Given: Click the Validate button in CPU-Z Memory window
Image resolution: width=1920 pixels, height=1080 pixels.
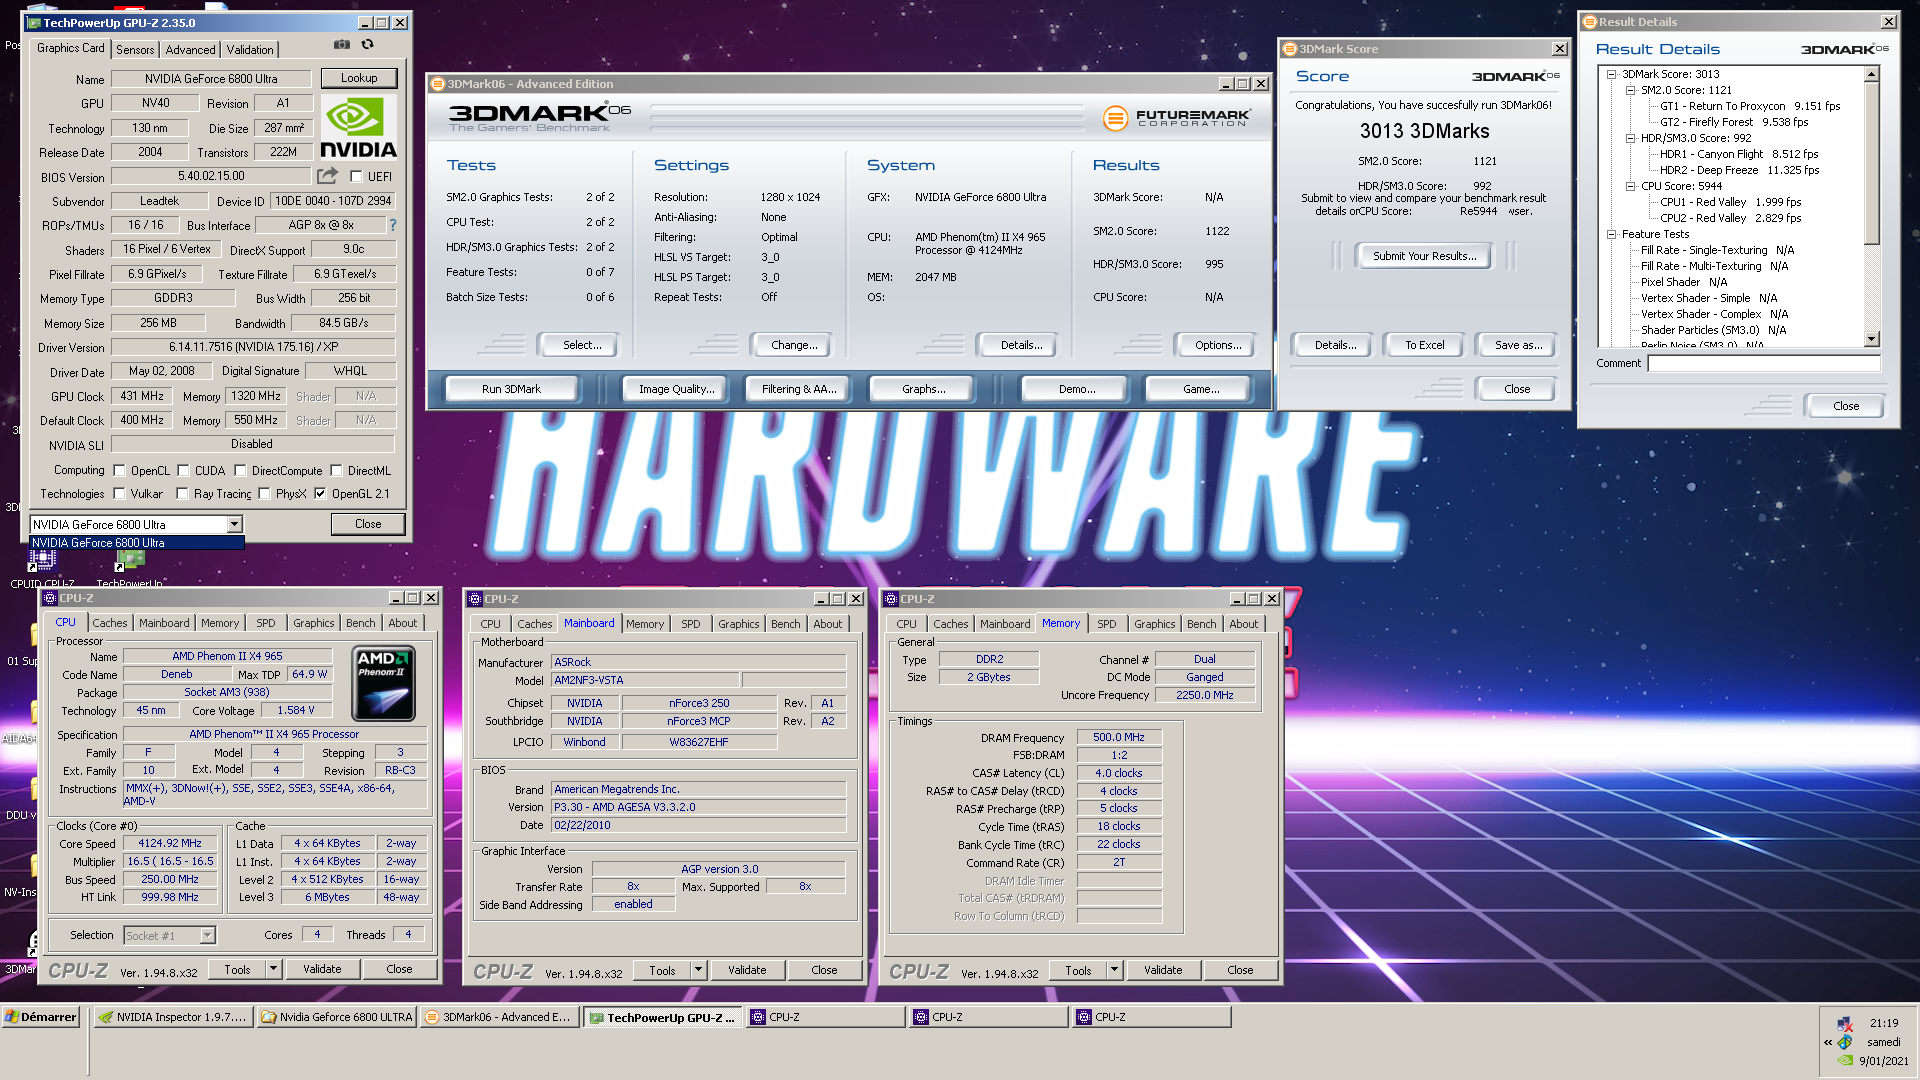Looking at the screenshot, I should (x=1163, y=970).
